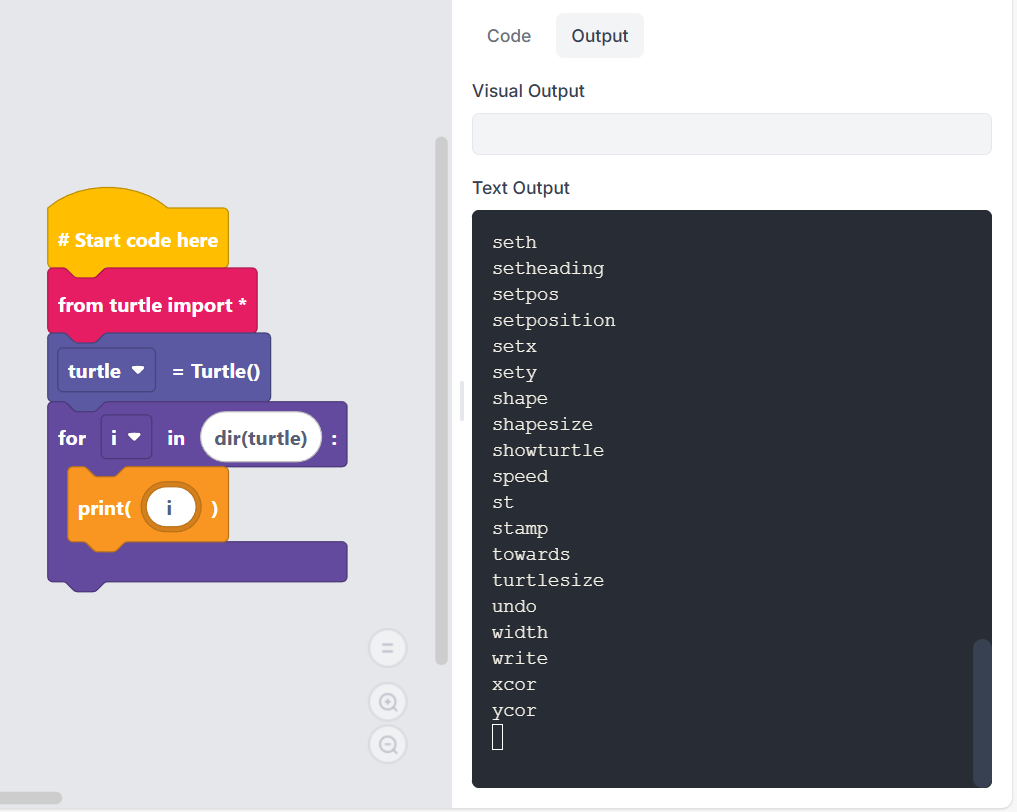1017x812 pixels.
Task: Click the panel divider resize handle
Action: [x=461, y=400]
